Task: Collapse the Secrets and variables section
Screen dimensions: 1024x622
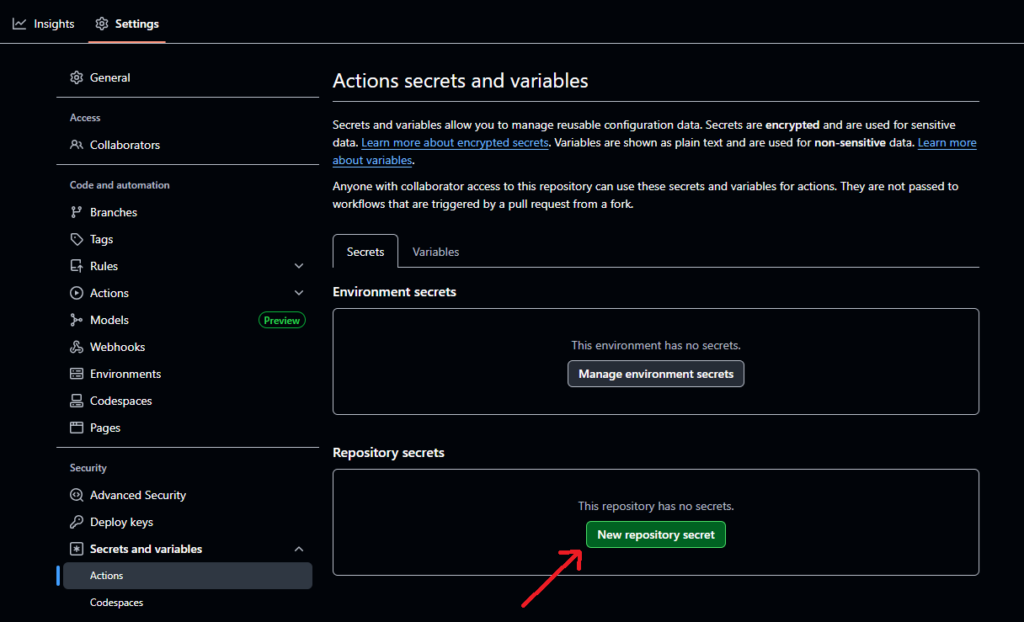Action: (x=299, y=549)
